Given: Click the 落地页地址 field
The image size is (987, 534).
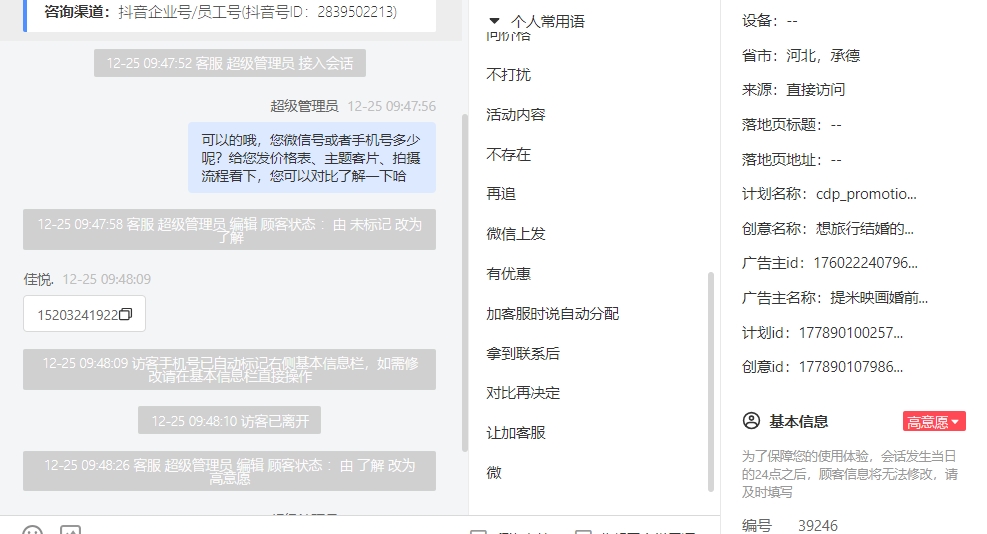Looking at the screenshot, I should pos(791,159).
